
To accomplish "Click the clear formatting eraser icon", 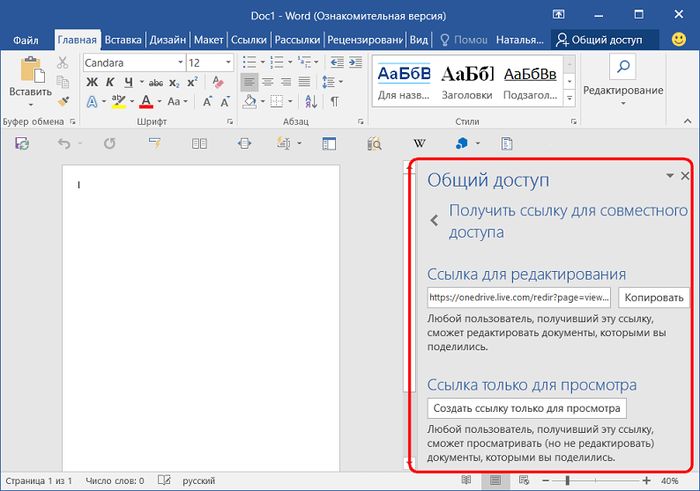I will tap(218, 82).
